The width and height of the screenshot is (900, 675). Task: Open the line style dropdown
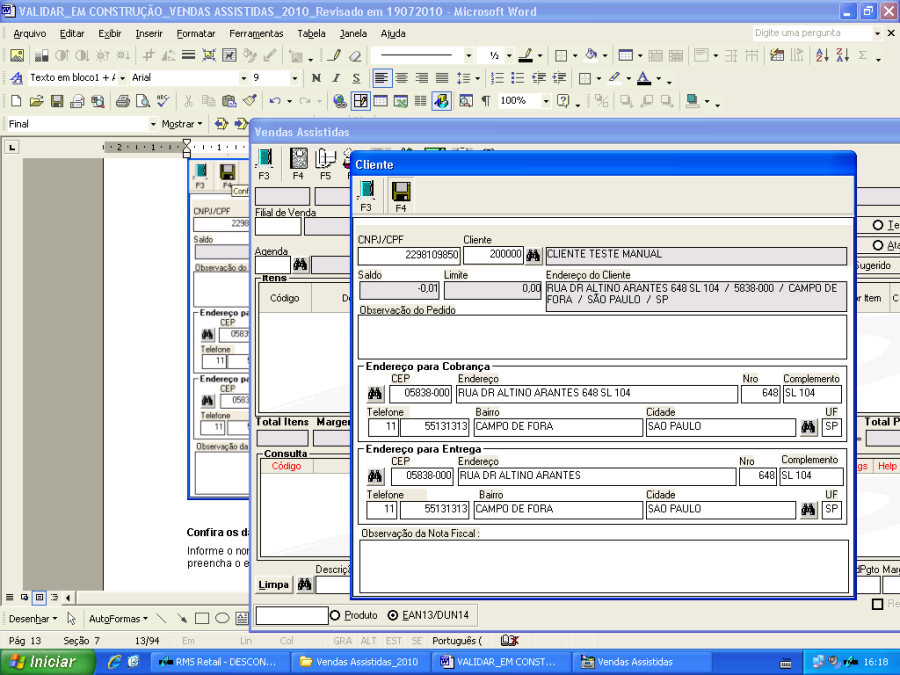469,56
